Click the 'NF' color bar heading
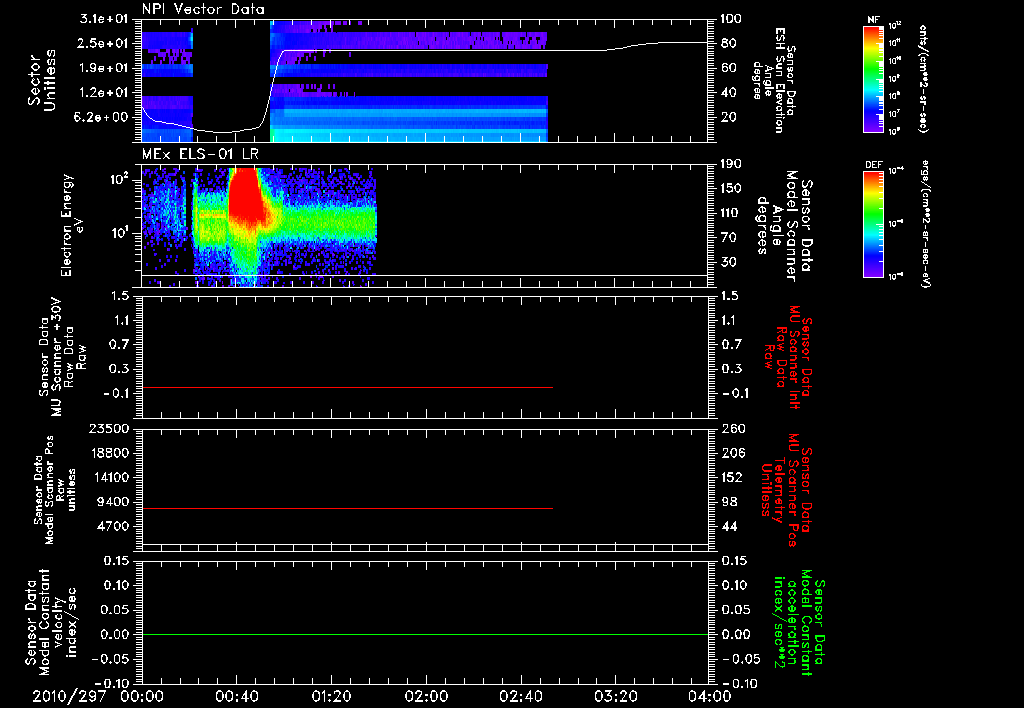The width and height of the screenshot is (1024, 708). tap(873, 20)
